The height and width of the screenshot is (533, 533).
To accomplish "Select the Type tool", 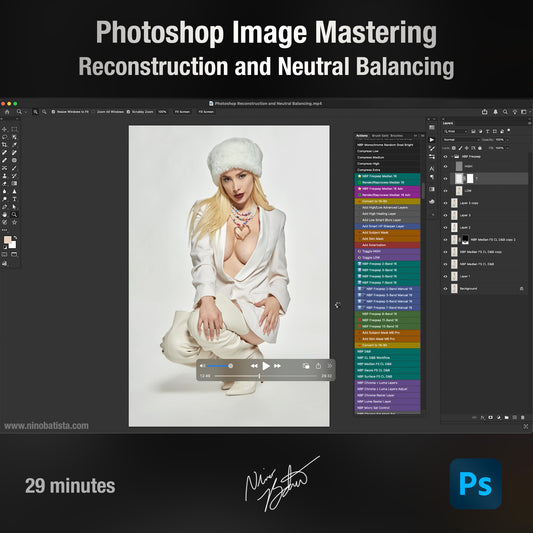I will click(14, 199).
